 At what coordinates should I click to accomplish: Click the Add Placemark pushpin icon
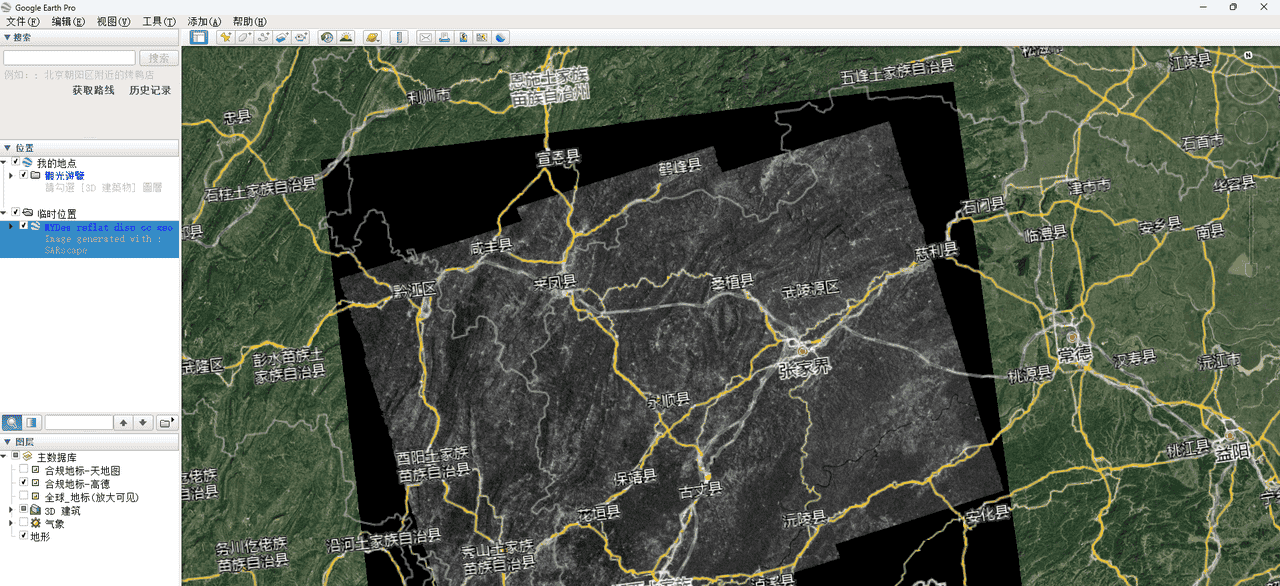pos(225,38)
